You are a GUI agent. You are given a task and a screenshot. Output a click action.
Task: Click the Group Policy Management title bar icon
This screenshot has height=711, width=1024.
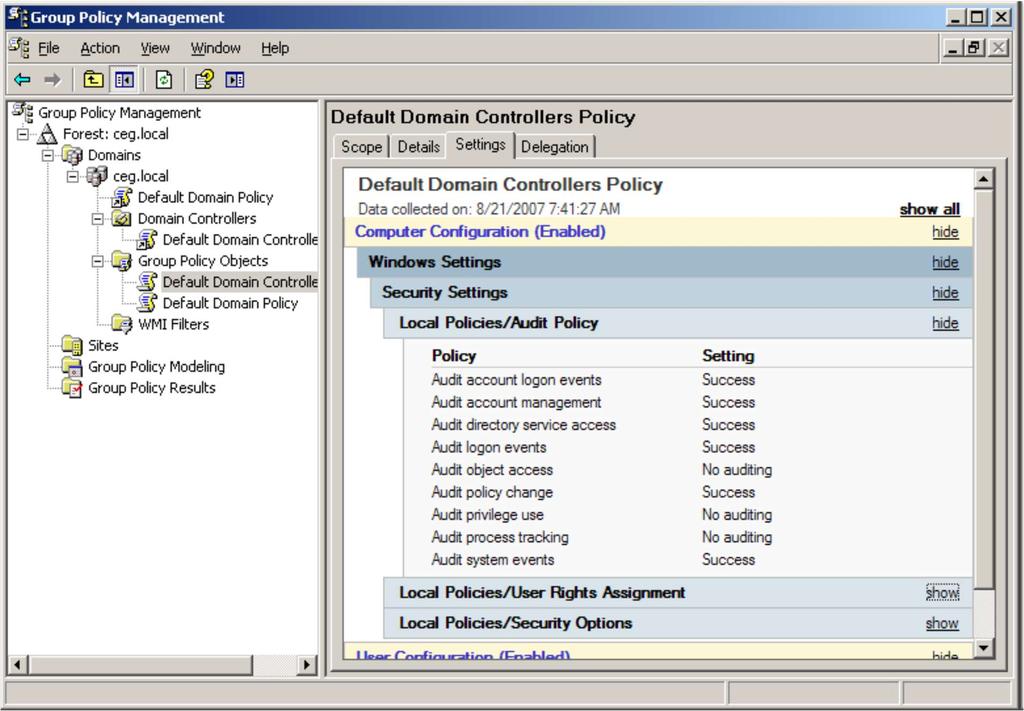(x=18, y=17)
